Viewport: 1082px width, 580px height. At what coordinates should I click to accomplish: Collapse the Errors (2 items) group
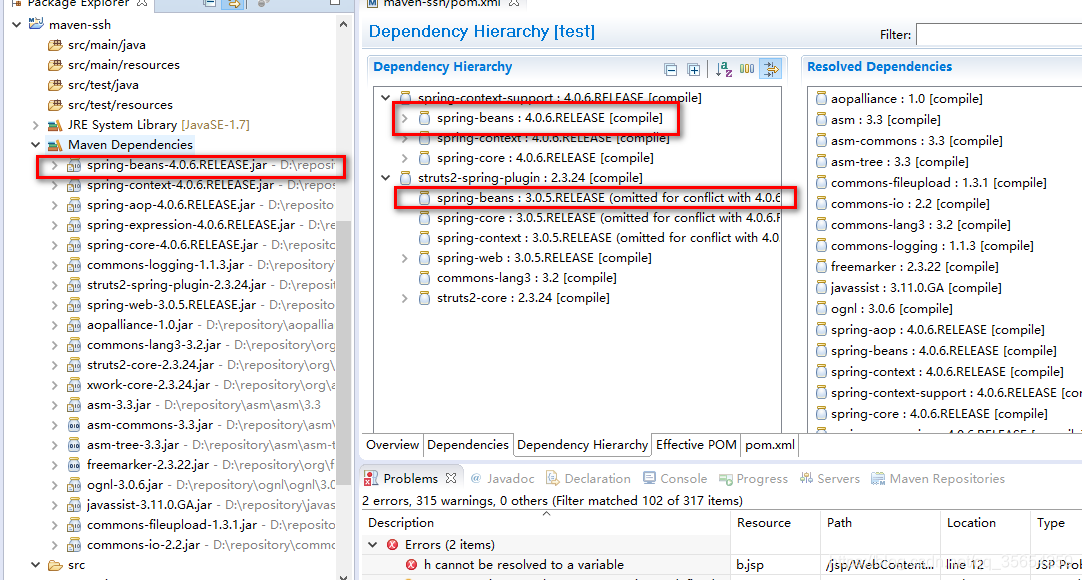click(x=373, y=545)
